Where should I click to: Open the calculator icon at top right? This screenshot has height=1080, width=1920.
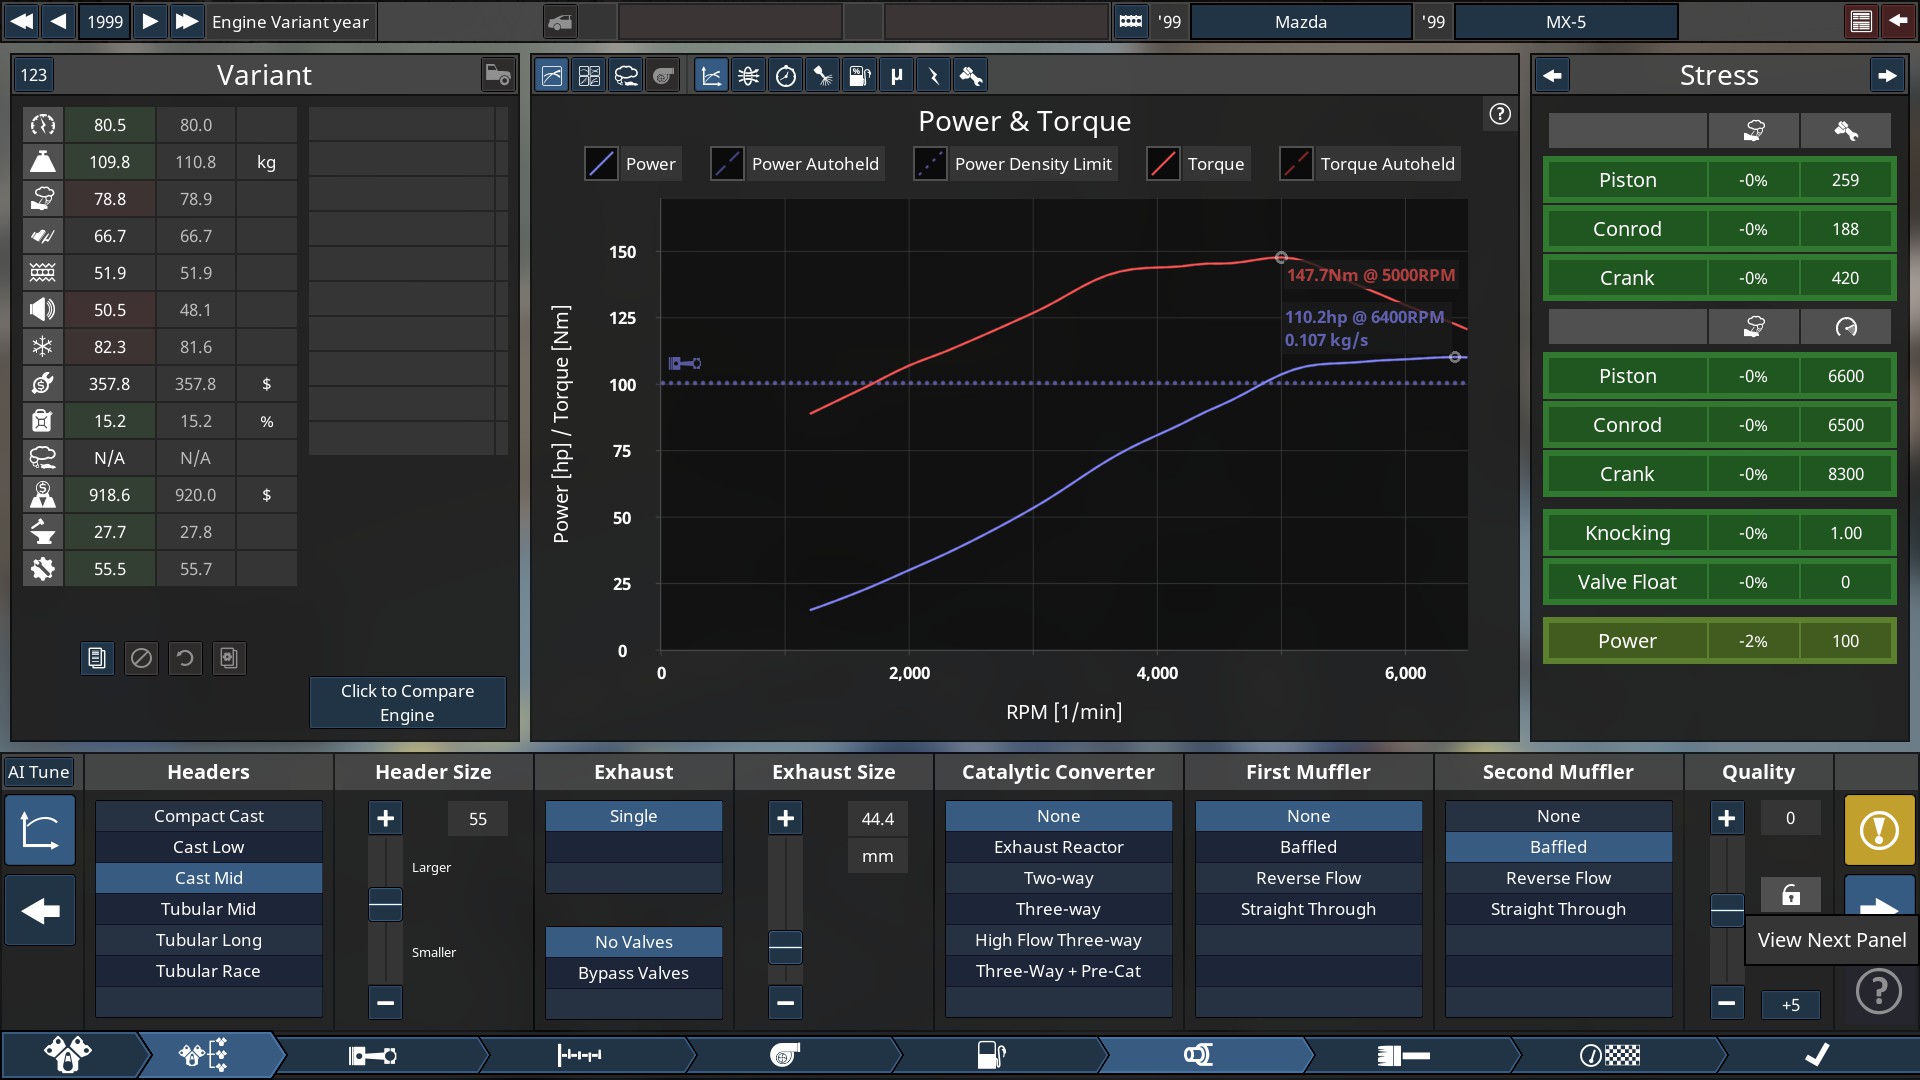pyautogui.click(x=1861, y=21)
